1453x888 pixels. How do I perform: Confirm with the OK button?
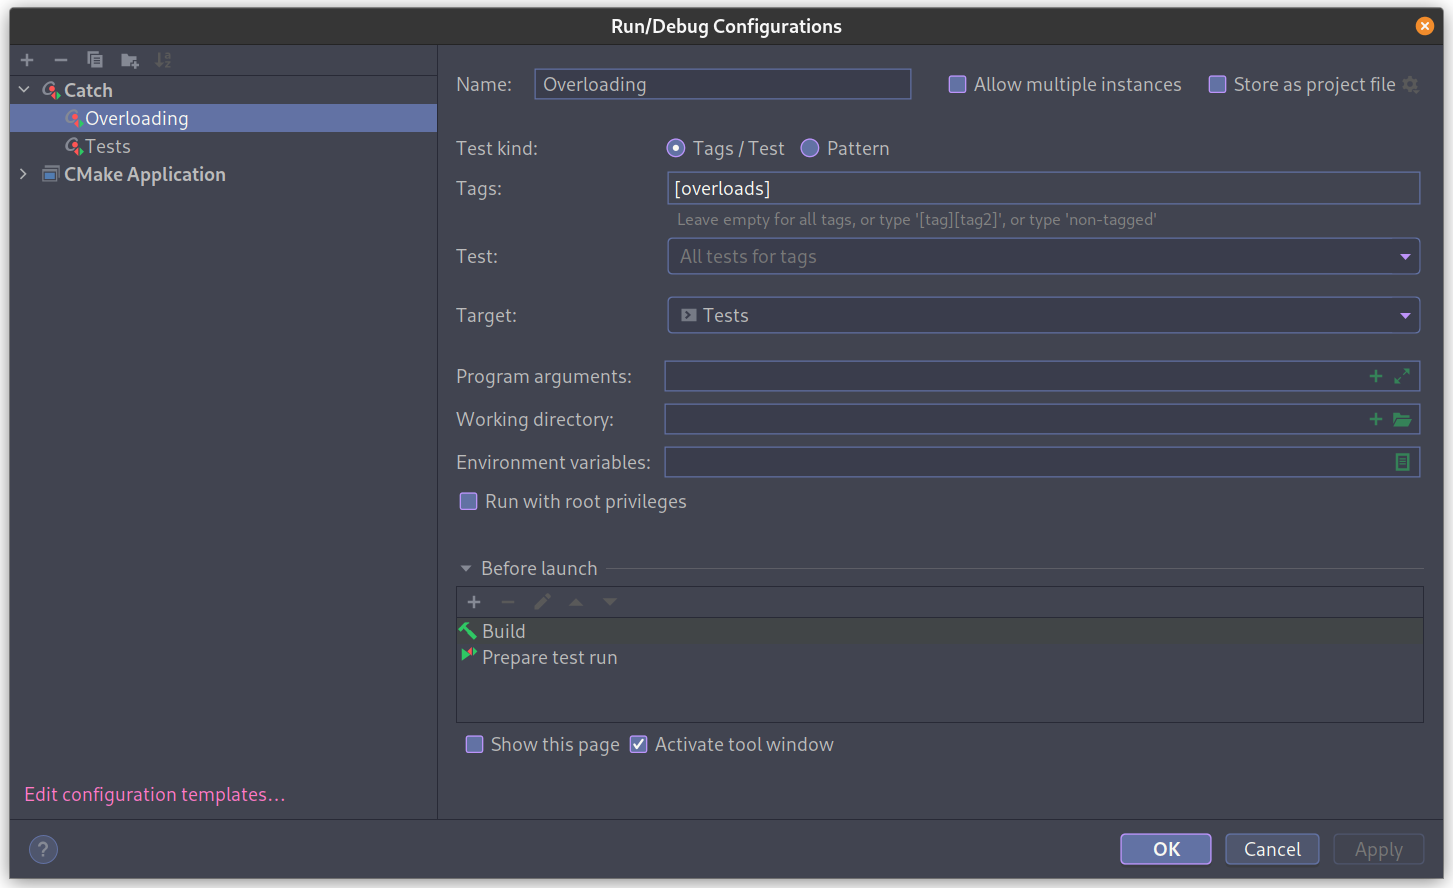tap(1166, 849)
